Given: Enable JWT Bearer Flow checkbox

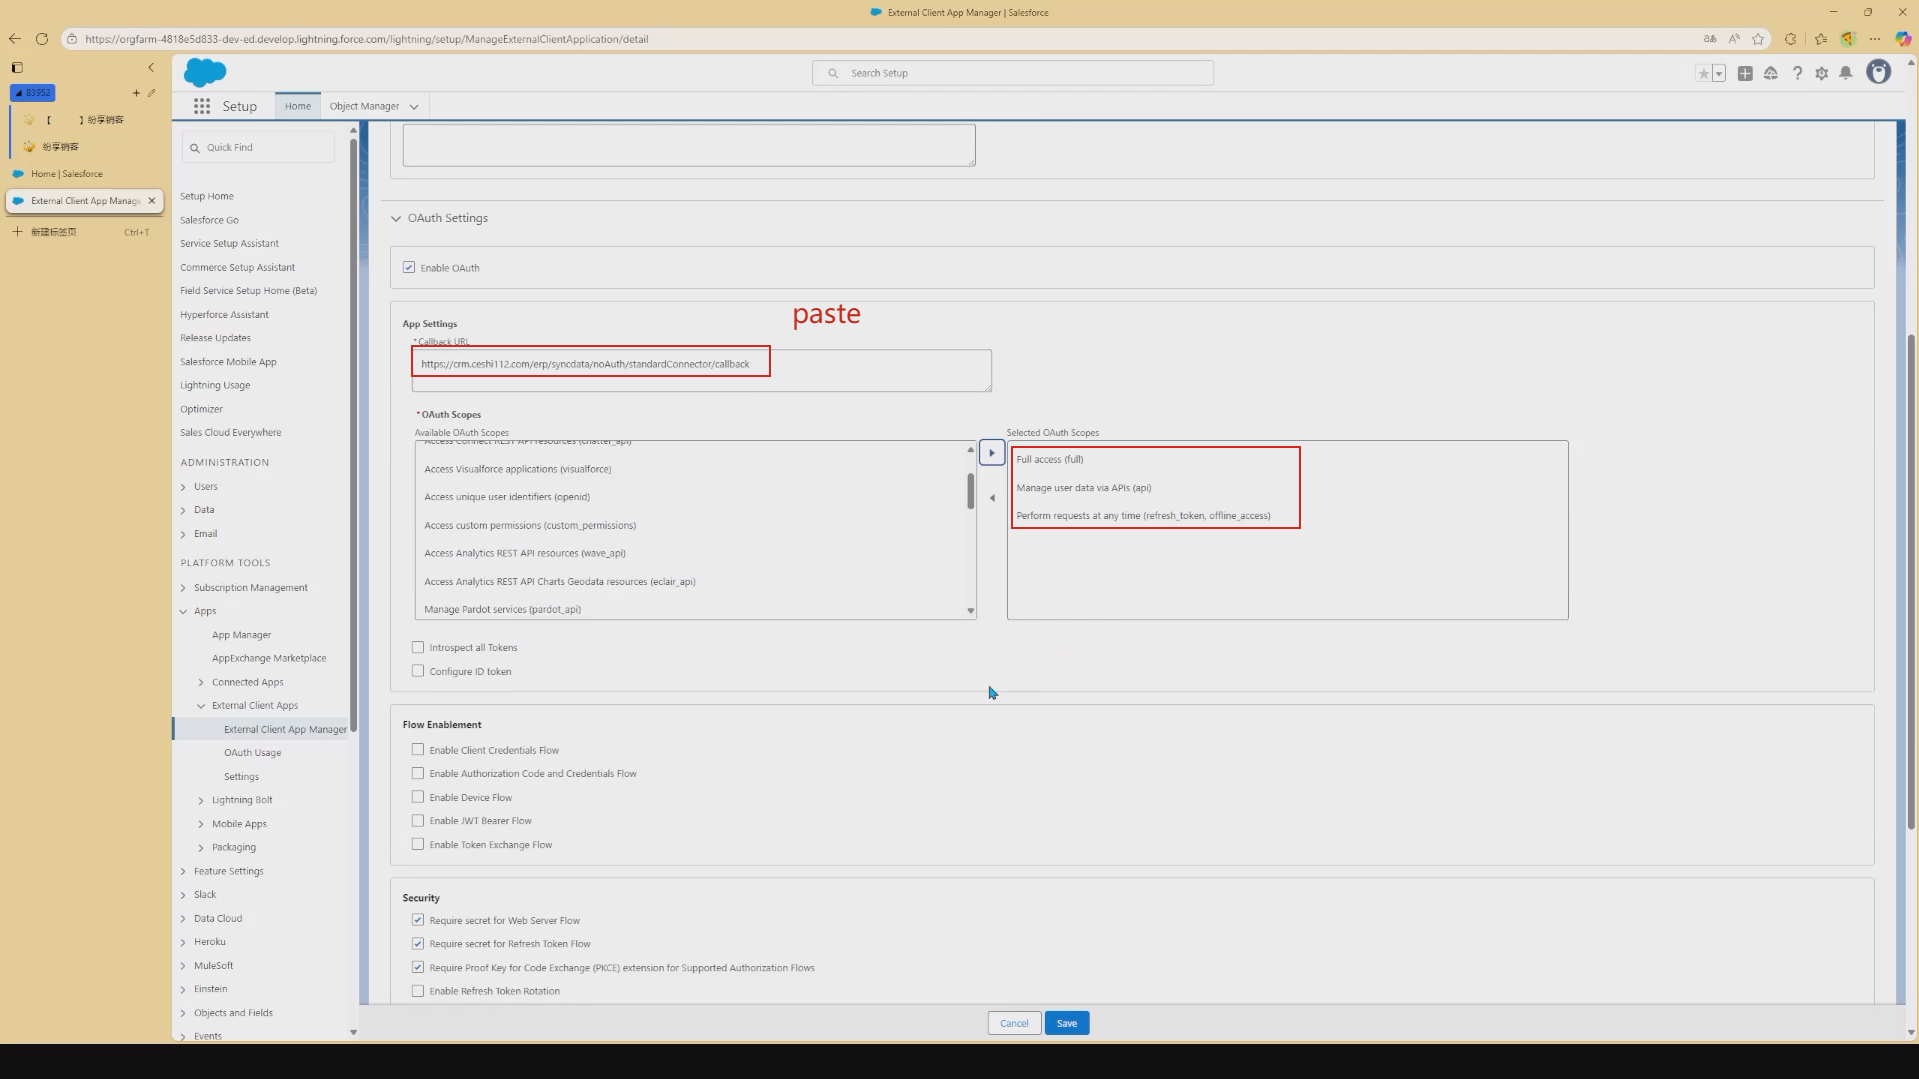Looking at the screenshot, I should coord(418,820).
